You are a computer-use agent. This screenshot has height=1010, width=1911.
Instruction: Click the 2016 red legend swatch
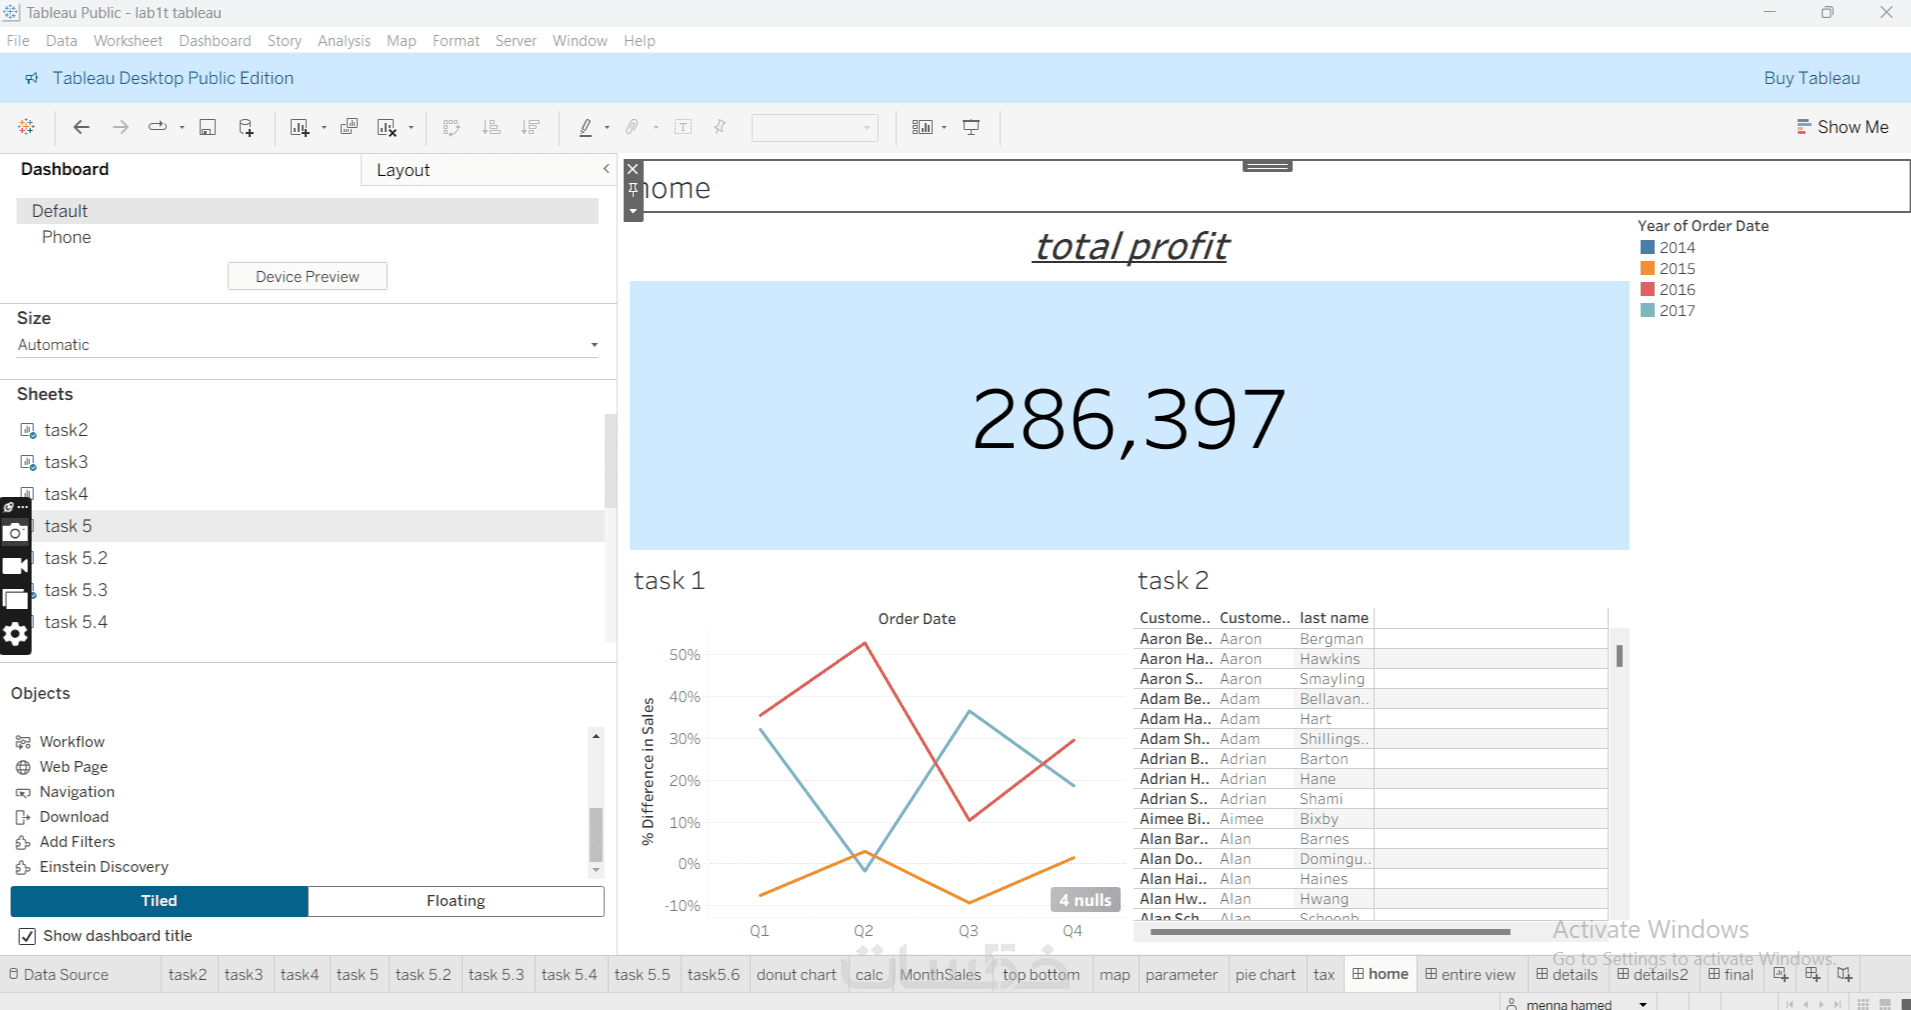click(x=1647, y=289)
